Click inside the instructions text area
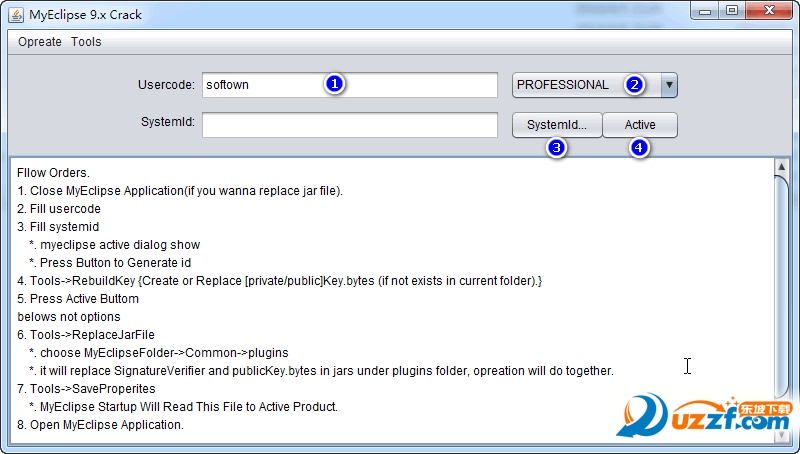The image size is (800, 454). point(400,300)
